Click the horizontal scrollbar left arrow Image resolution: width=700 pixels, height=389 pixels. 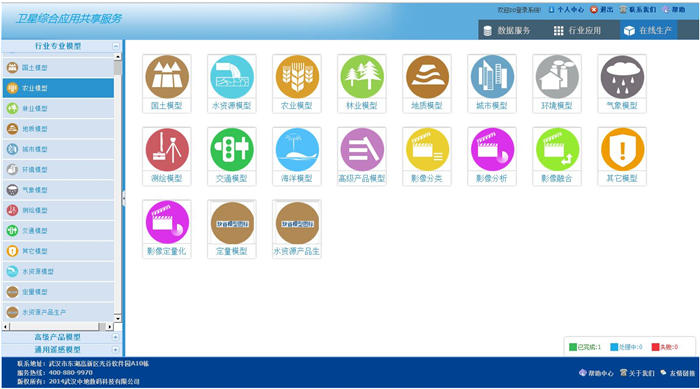click(x=6, y=326)
